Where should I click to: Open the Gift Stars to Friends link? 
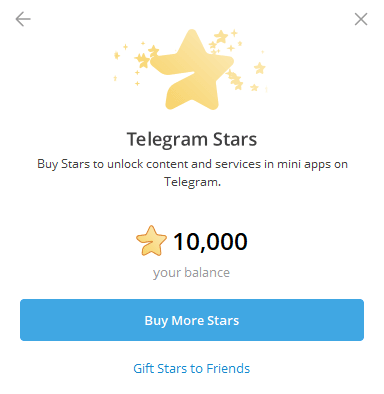click(192, 368)
